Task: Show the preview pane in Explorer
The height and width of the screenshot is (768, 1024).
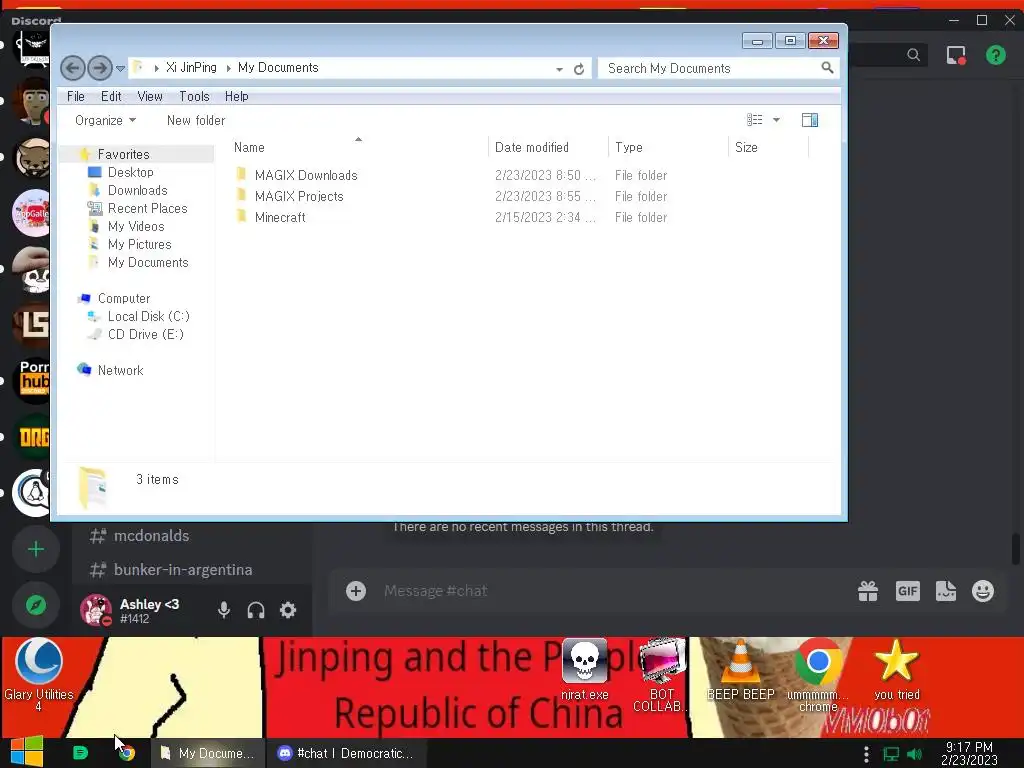Action: [x=810, y=120]
